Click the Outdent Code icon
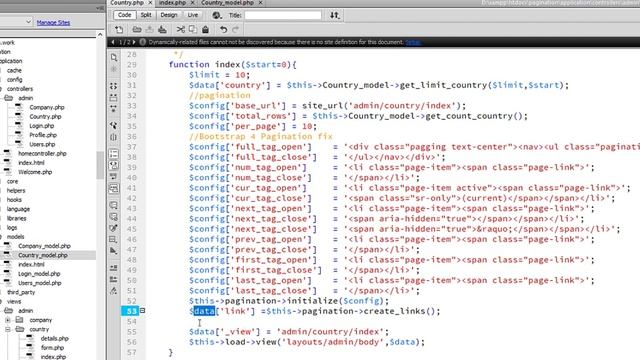The image size is (640, 360). pyautogui.click(x=113, y=279)
